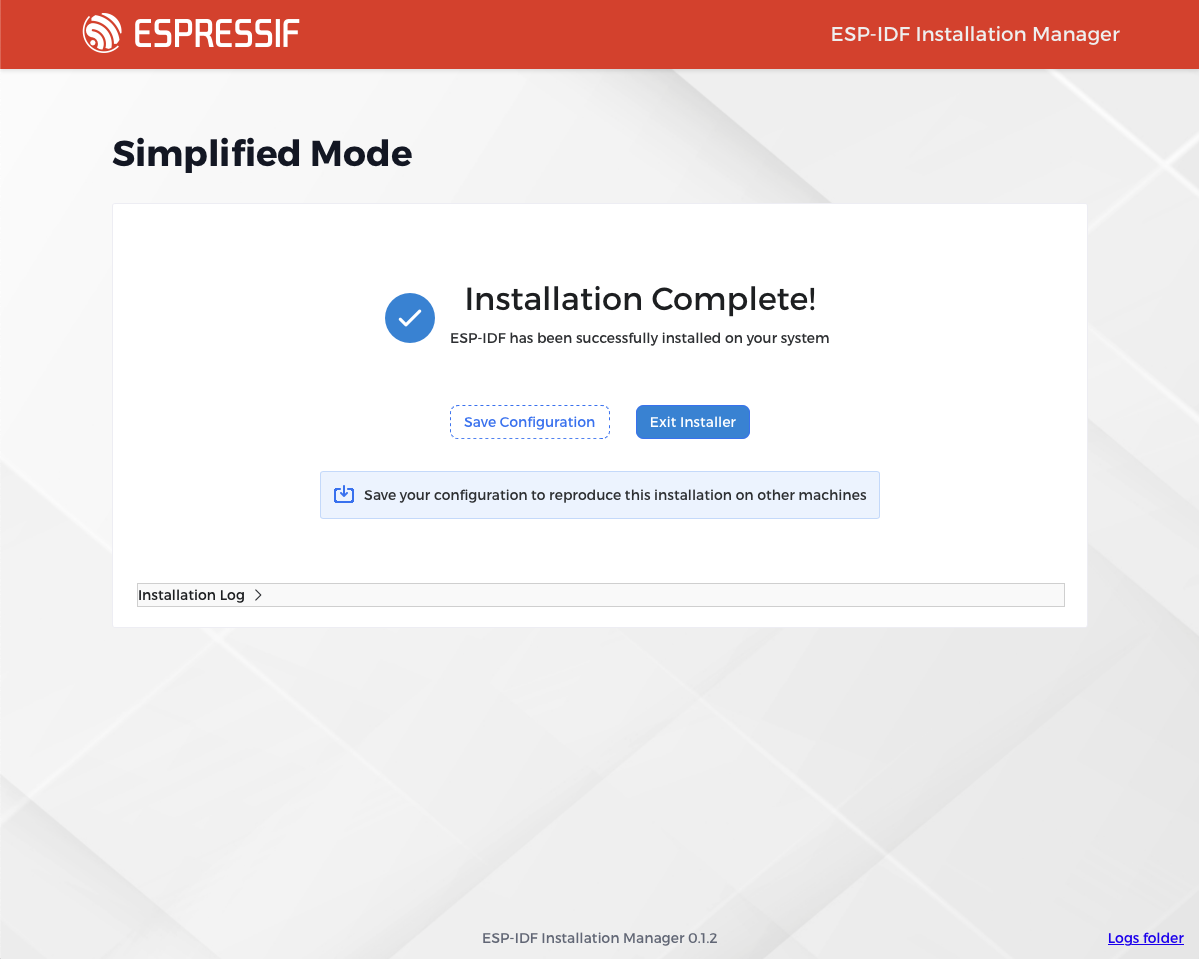Click the ESP-IDF Installation Manager header title
This screenshot has width=1199, height=959.
pyautogui.click(x=974, y=34)
